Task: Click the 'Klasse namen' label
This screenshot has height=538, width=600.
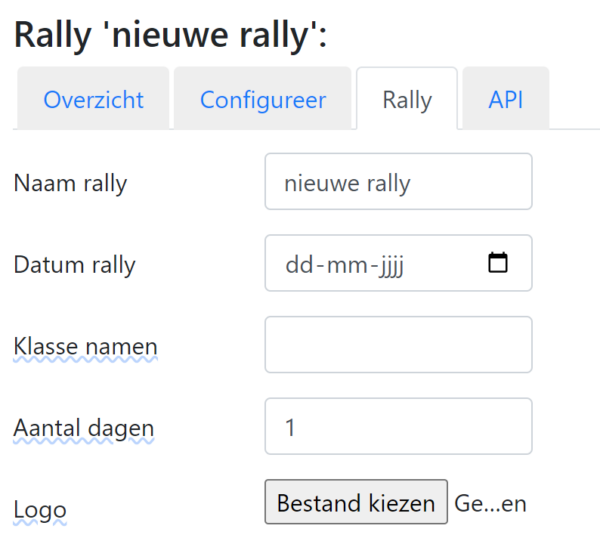Action: (85, 346)
